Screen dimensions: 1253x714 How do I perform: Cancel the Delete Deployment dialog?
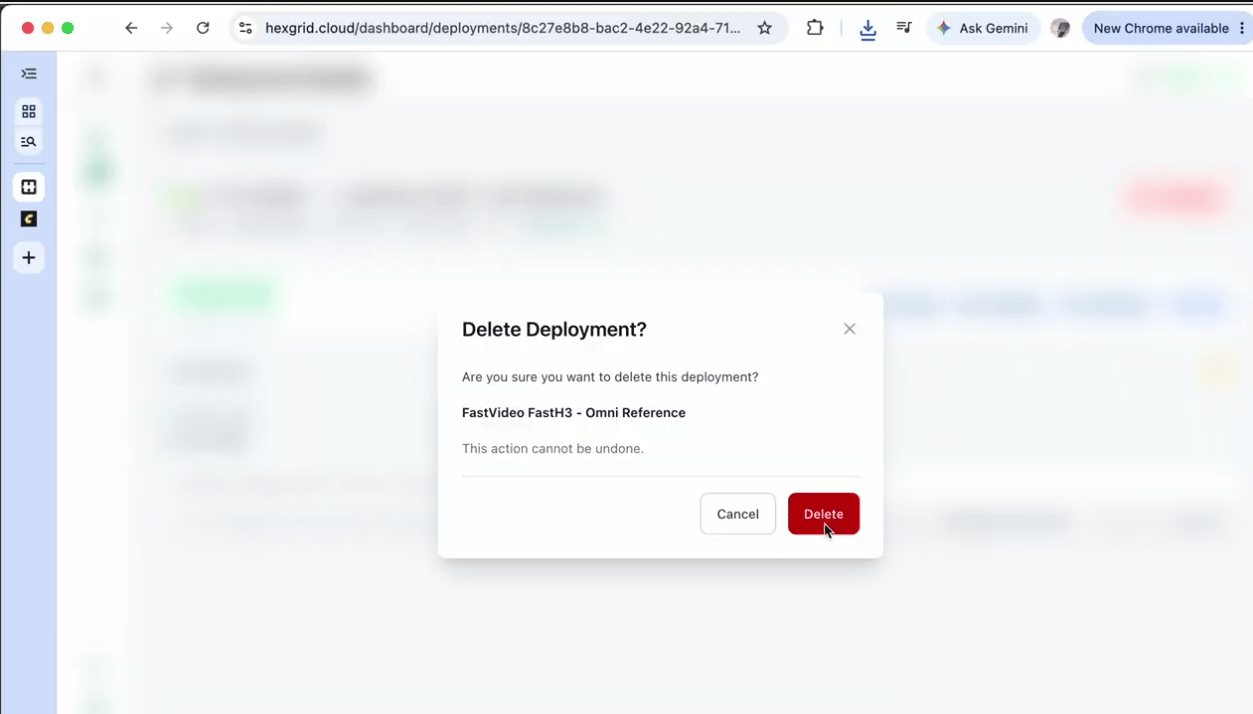738,514
